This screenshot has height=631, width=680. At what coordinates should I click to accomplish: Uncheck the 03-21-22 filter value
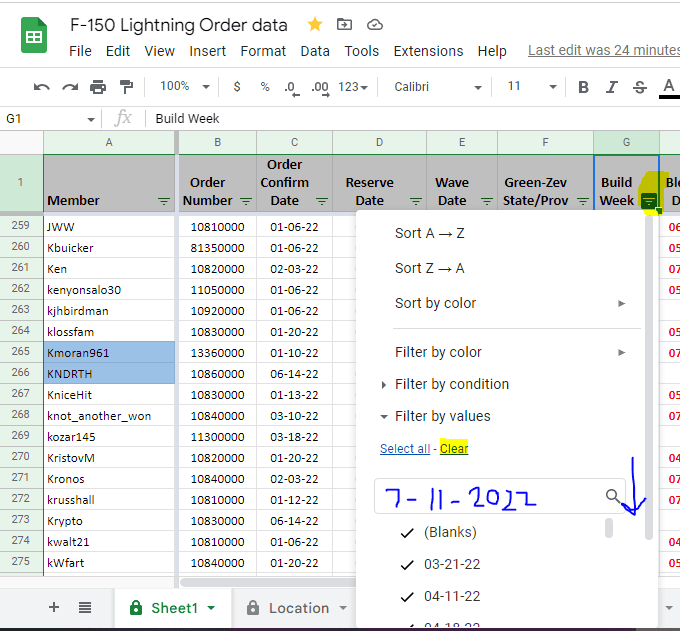(407, 564)
